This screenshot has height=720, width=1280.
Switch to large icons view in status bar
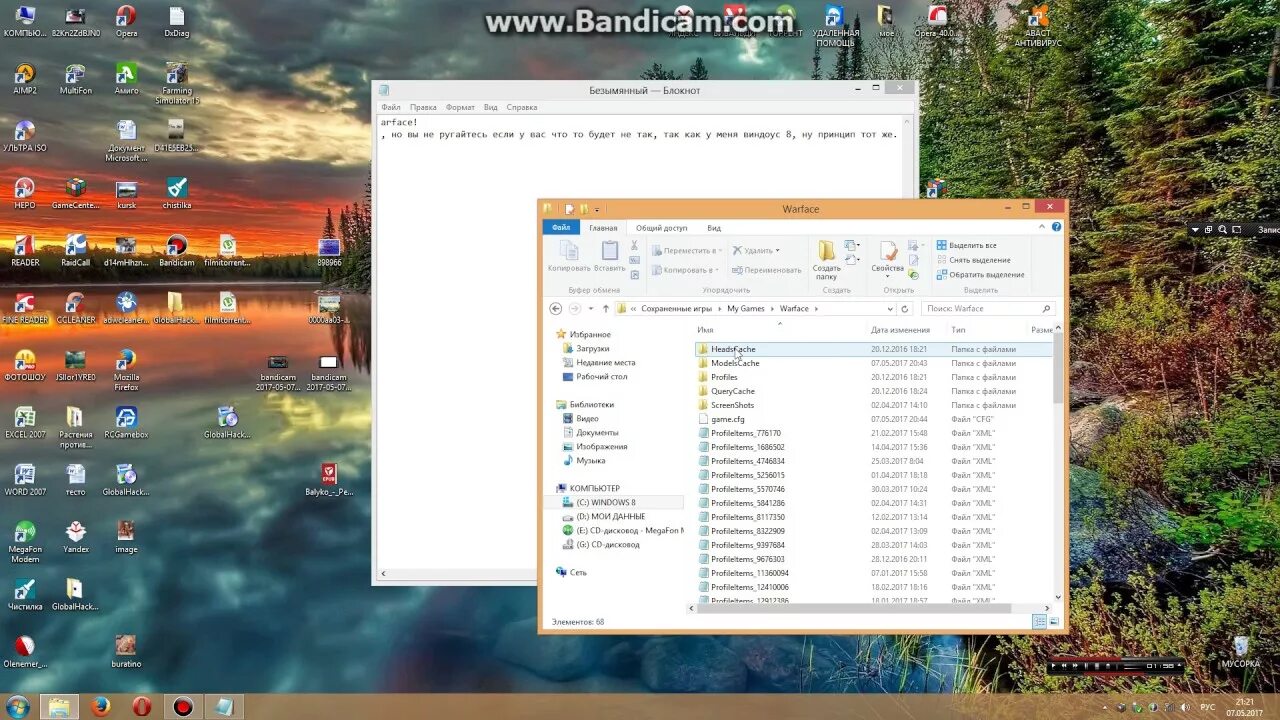pyautogui.click(x=1053, y=622)
